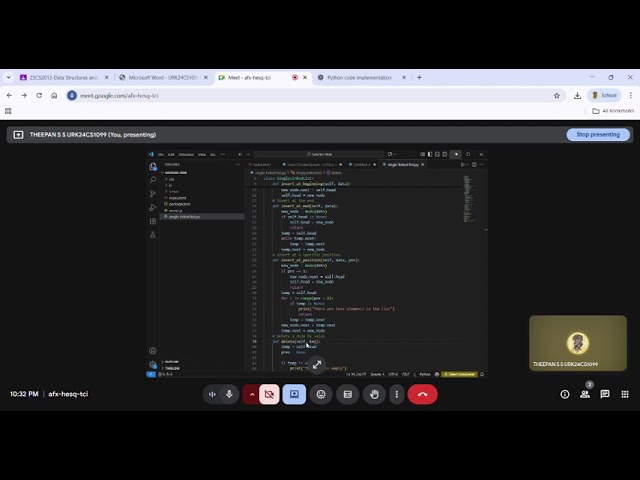The width and height of the screenshot is (640, 480).
Task: Open the activities grid icon
Action: coord(625,394)
